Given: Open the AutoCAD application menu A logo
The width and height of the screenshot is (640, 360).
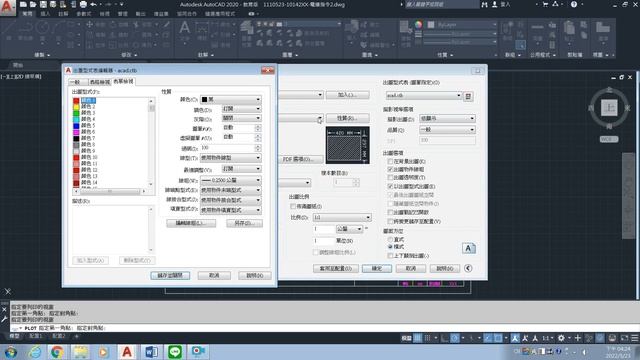Looking at the screenshot, I should [7, 7].
